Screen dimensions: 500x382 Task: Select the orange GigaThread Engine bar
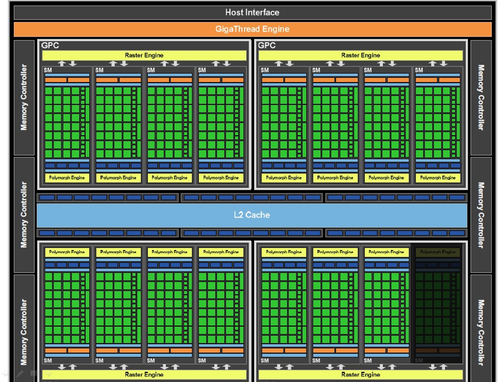pyautogui.click(x=252, y=29)
